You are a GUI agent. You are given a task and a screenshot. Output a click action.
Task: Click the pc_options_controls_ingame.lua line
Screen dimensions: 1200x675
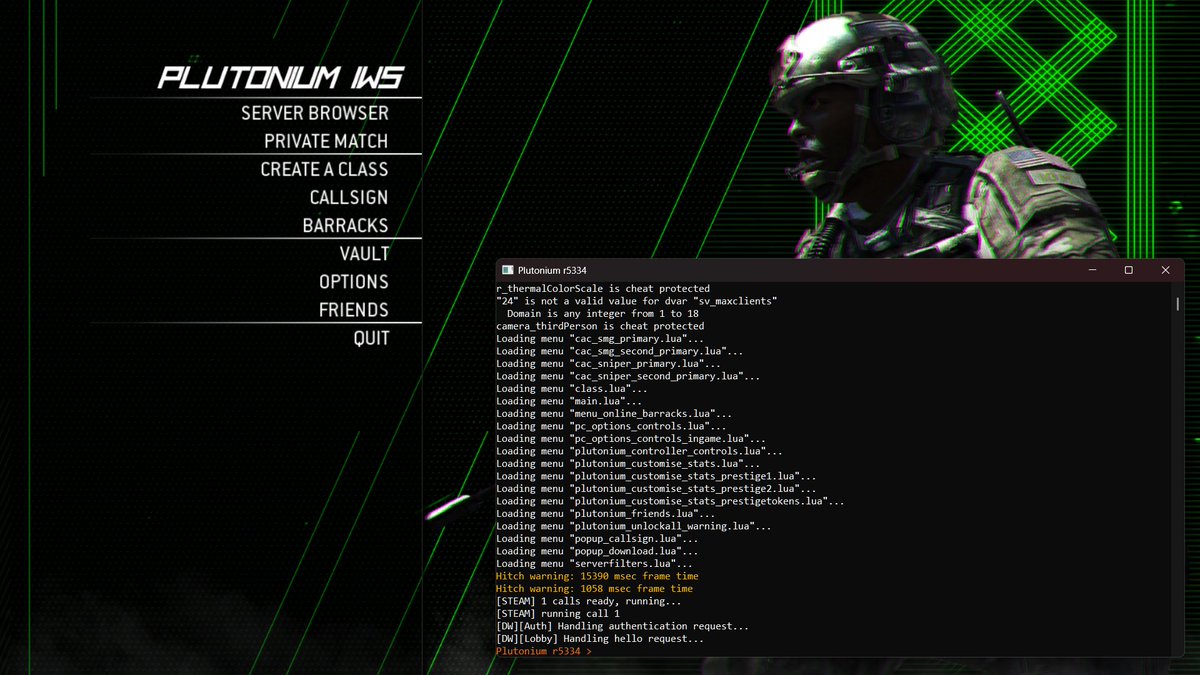click(x=631, y=439)
